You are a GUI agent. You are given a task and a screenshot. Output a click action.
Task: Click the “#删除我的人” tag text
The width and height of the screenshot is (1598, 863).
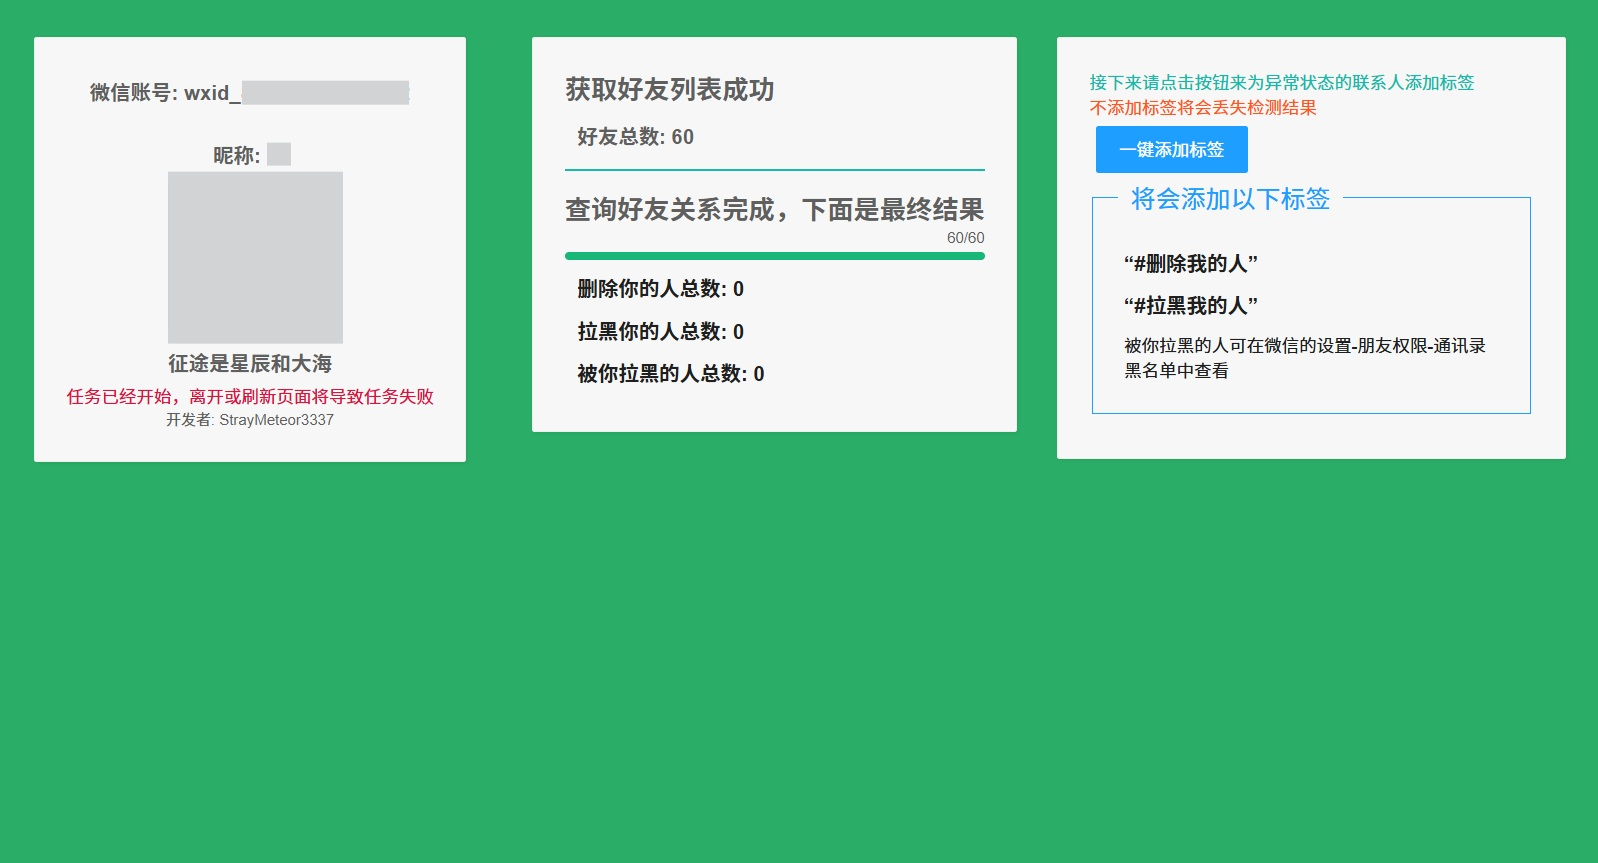(x=1190, y=264)
